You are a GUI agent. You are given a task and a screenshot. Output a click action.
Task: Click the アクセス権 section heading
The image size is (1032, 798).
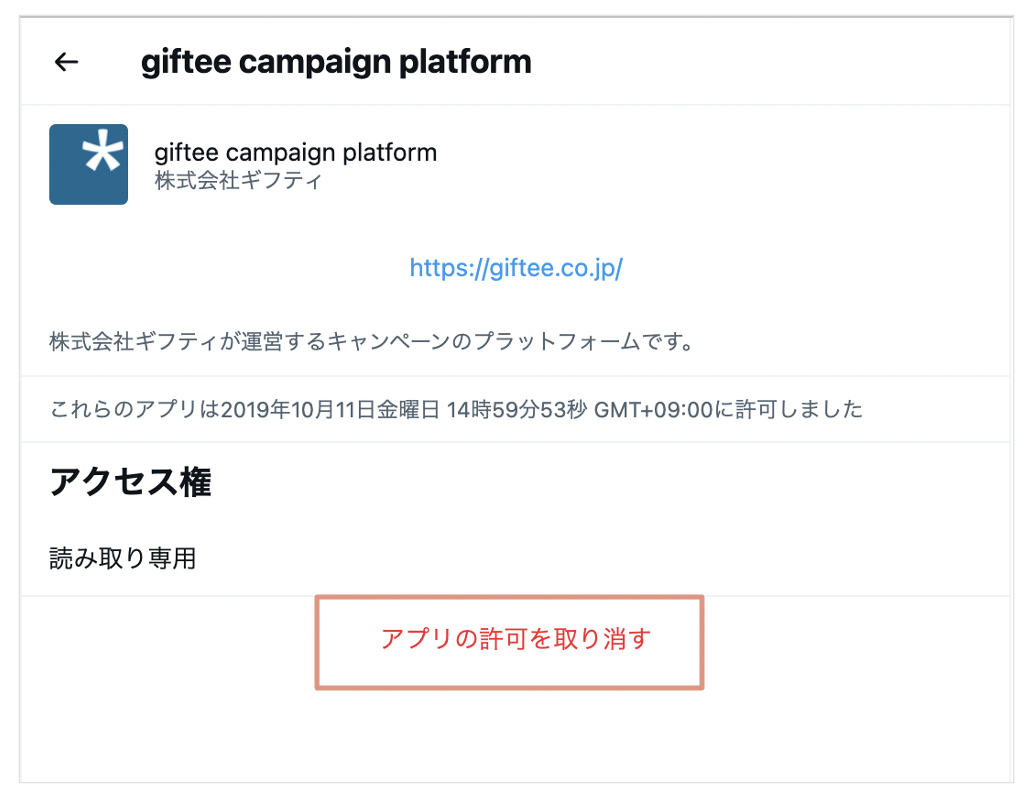[130, 483]
